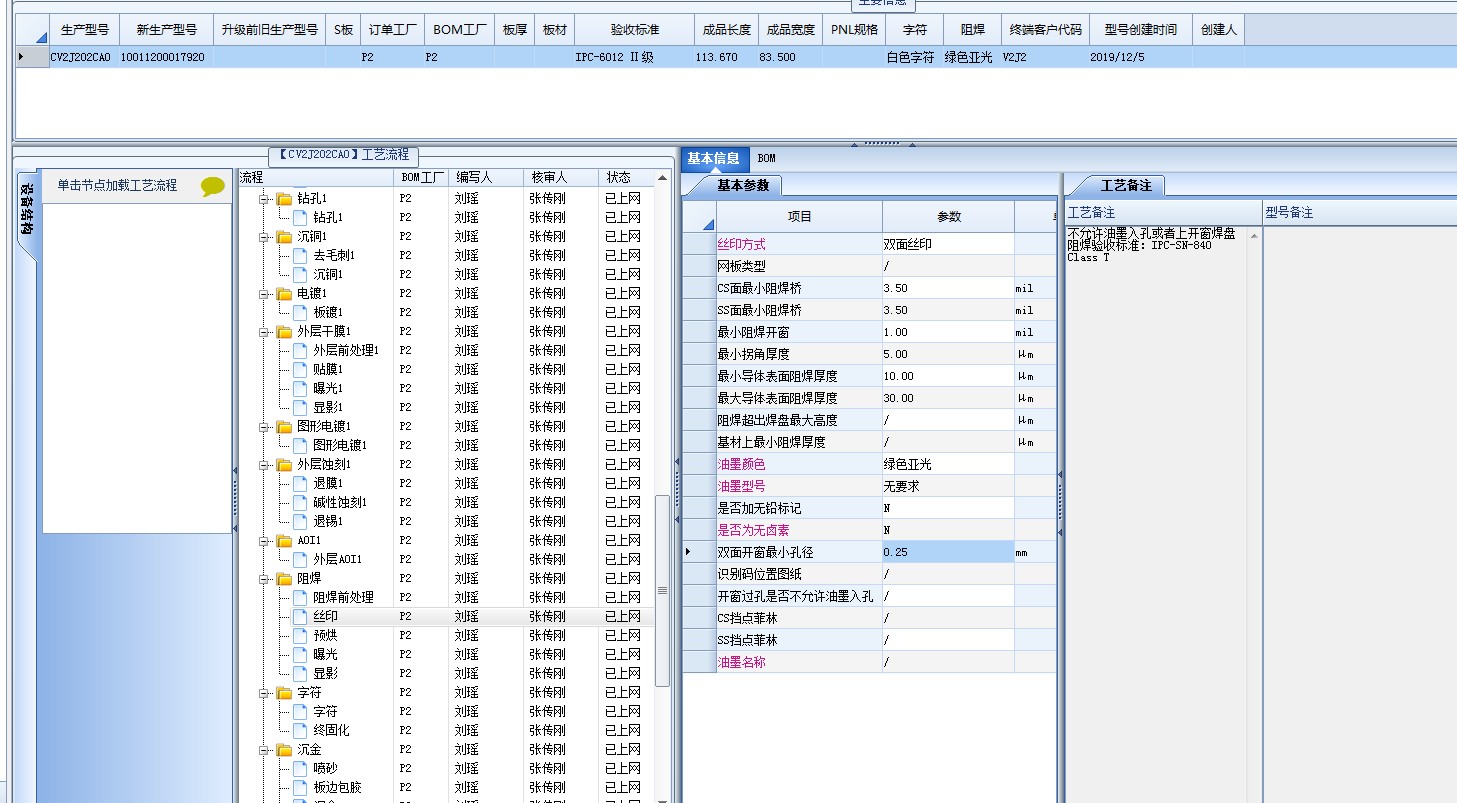The width and height of the screenshot is (1457, 803).
Task: Click the document icon beside 碱性蚀刻1
Action: coord(300,503)
